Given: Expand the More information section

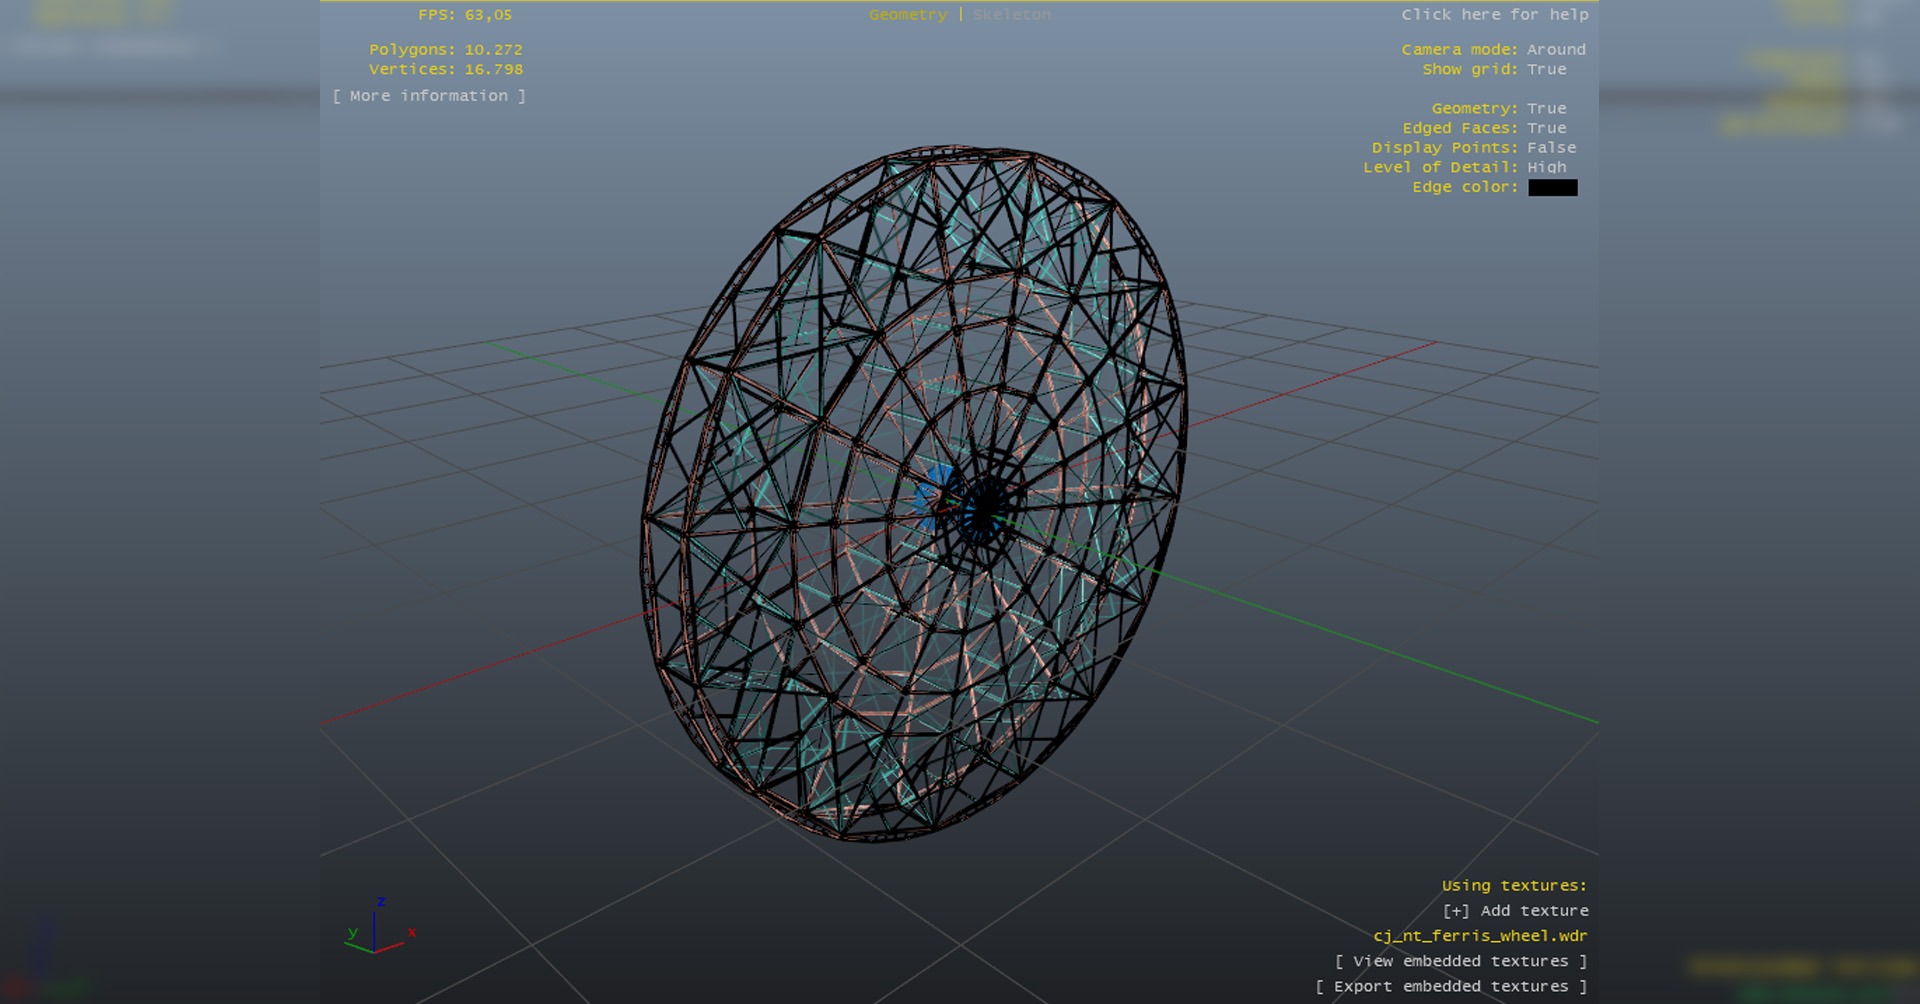Looking at the screenshot, I should pos(429,96).
